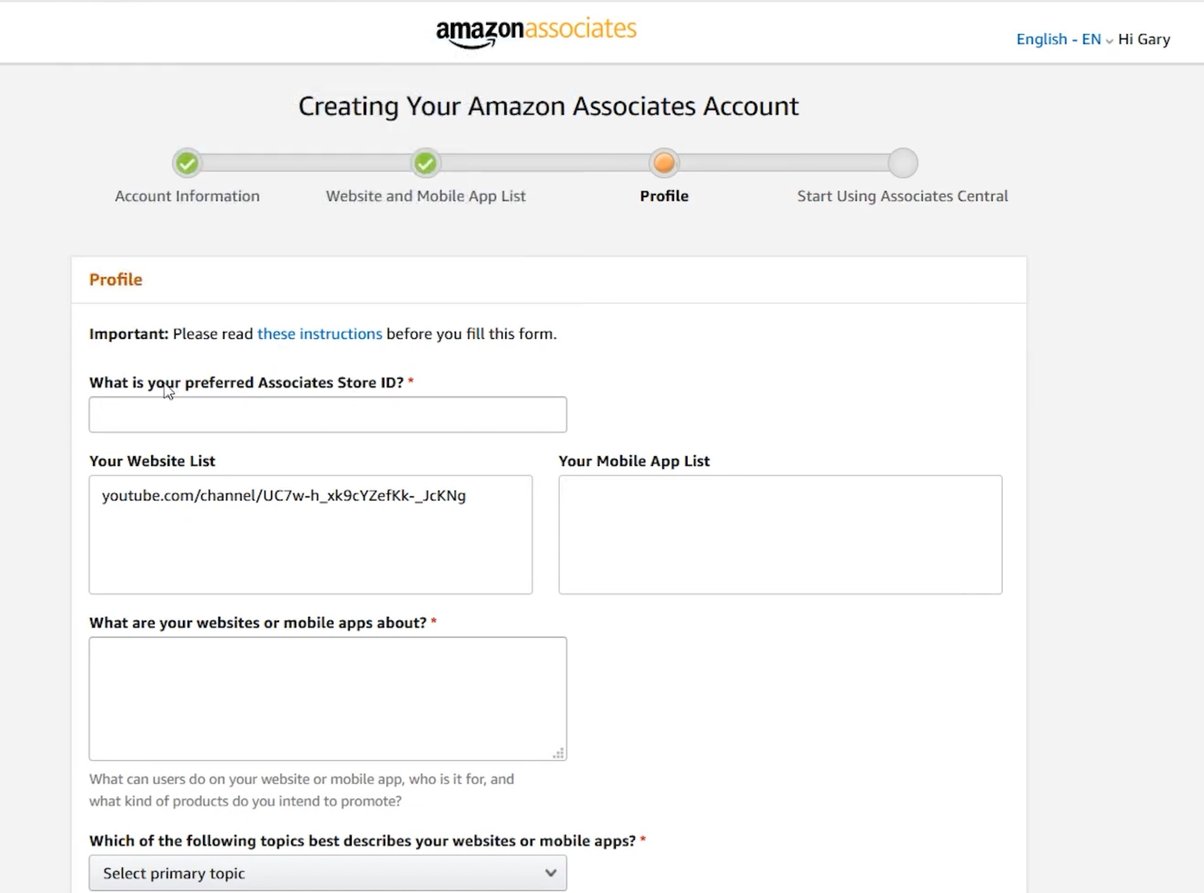Image resolution: width=1204 pixels, height=893 pixels.
Task: Open 'these instructions' link
Action: [320, 334]
